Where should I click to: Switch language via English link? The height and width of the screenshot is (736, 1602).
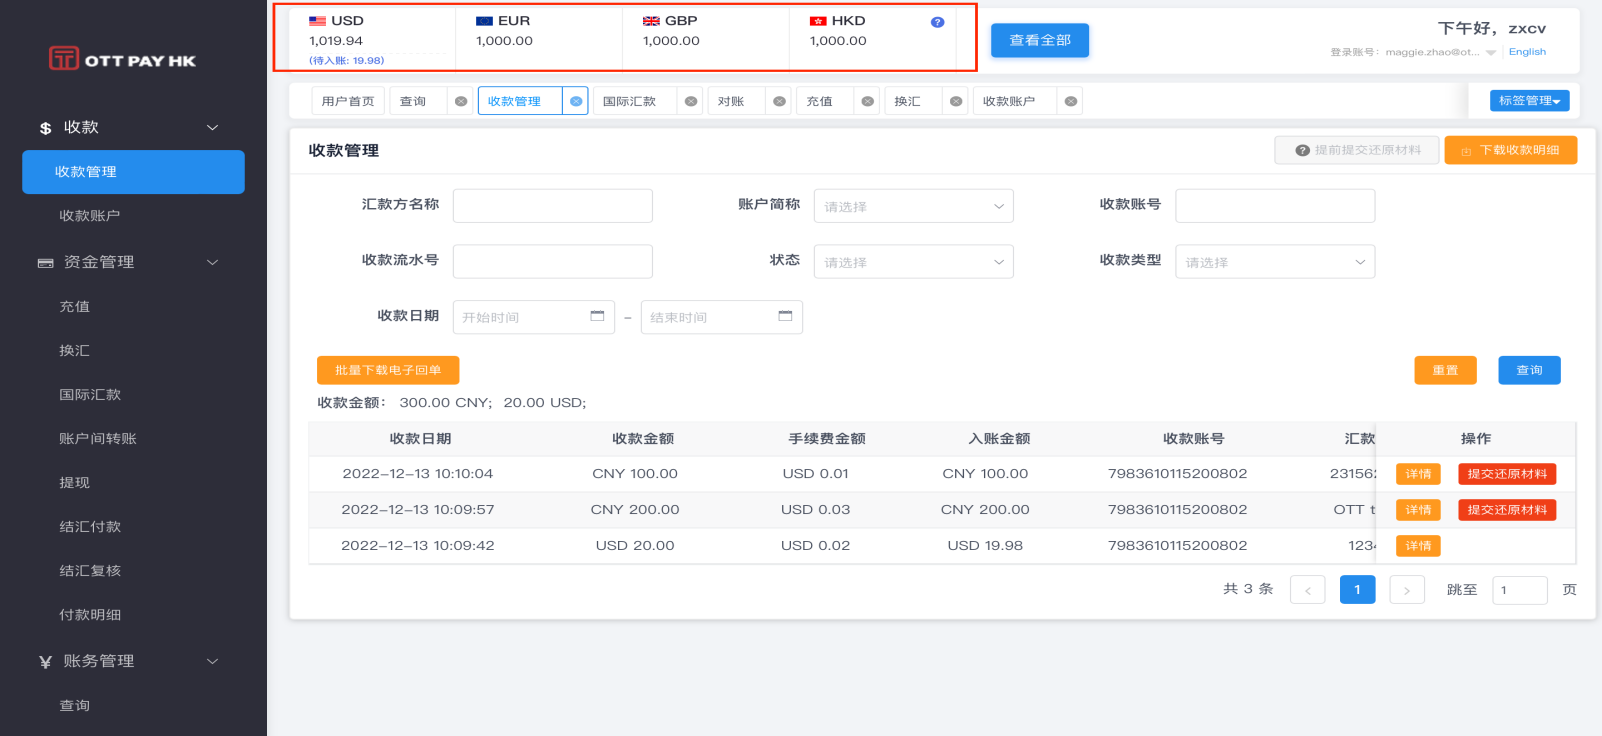1527,52
